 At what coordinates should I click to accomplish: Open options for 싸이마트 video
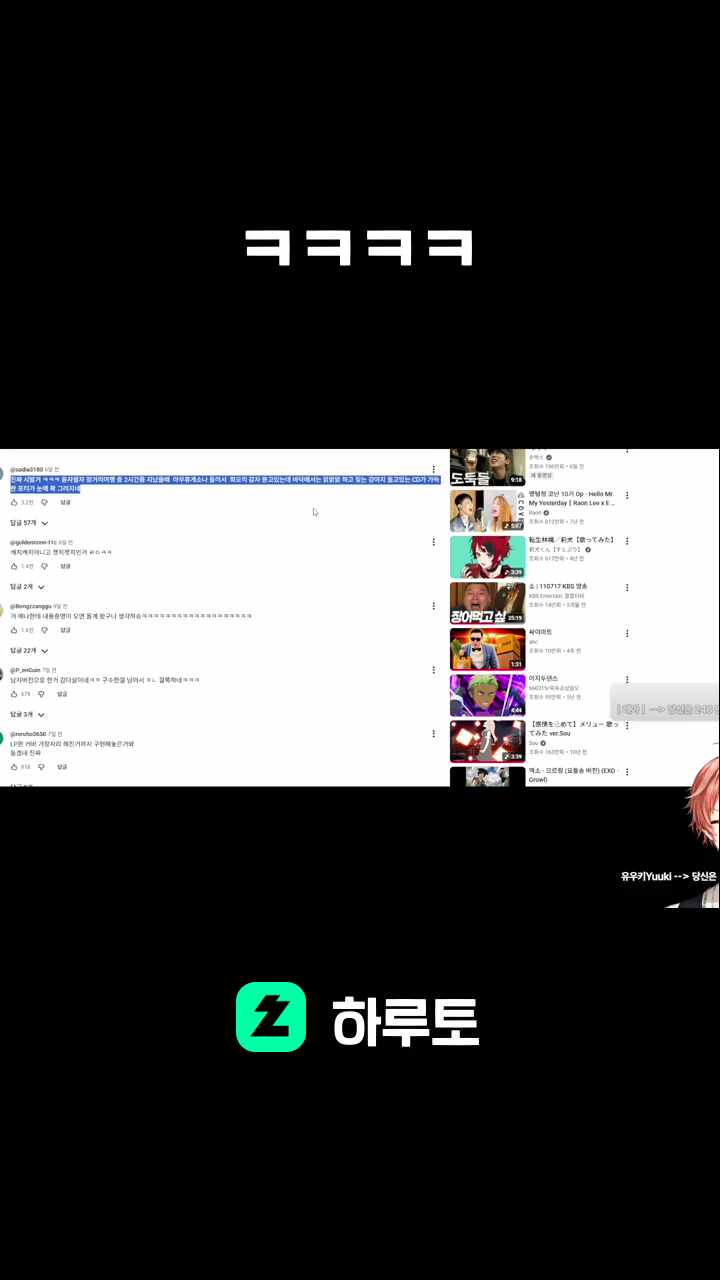pyautogui.click(x=627, y=634)
